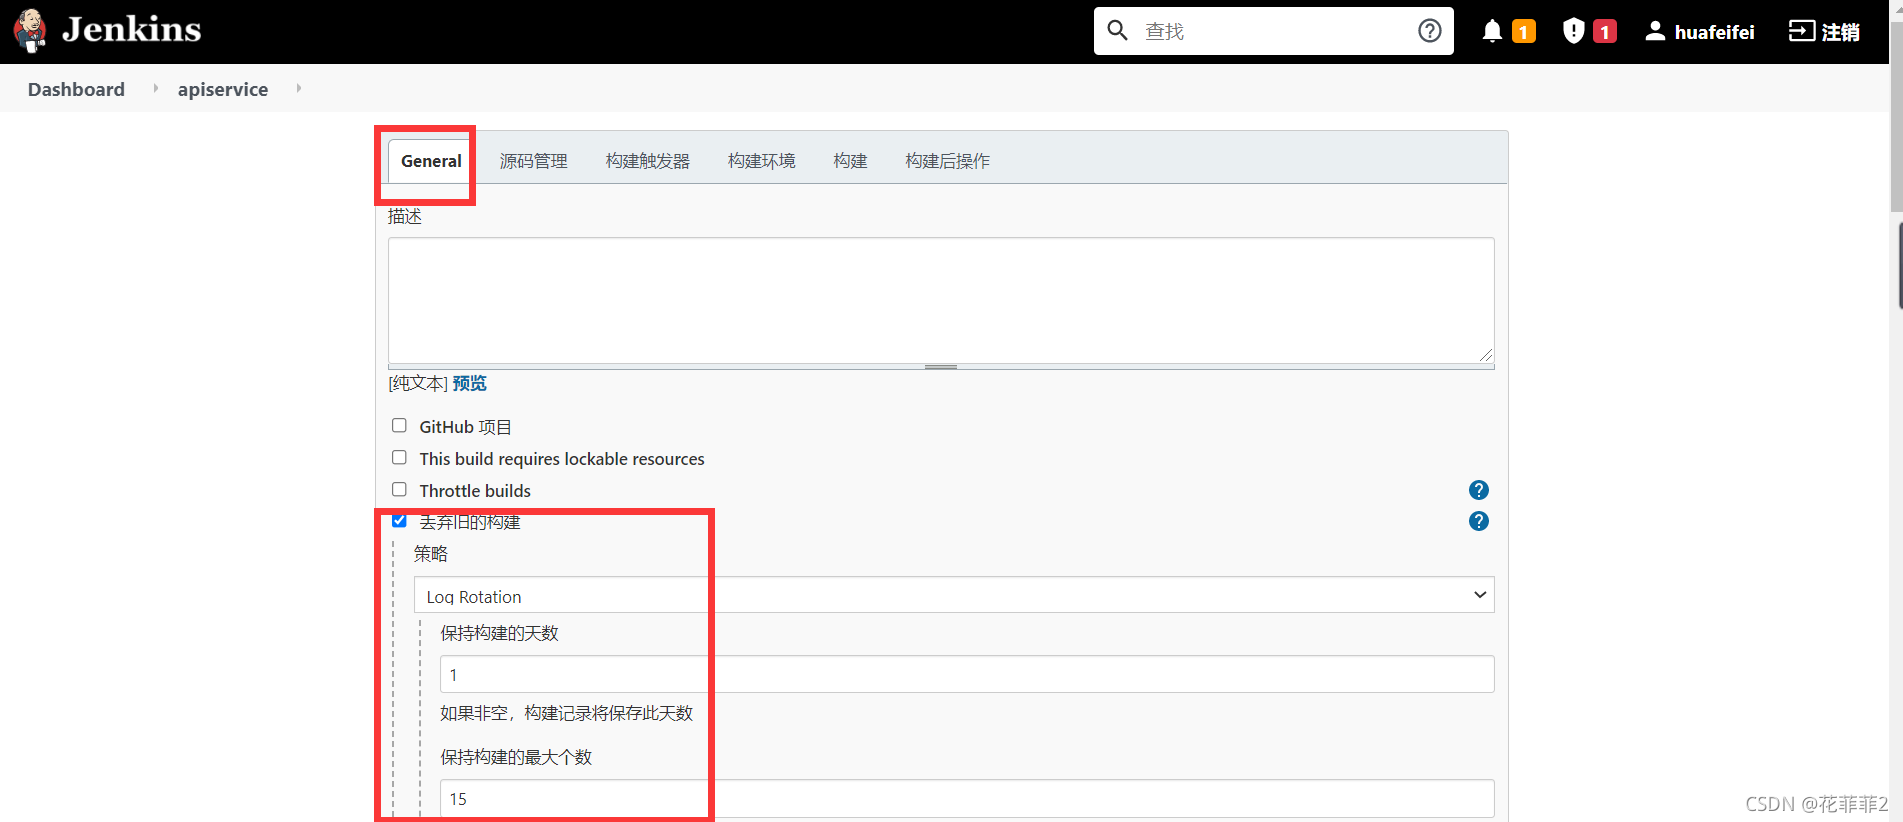The width and height of the screenshot is (1903, 822).
Task: Open help for 丢弃旧的构建
Action: click(x=1479, y=521)
